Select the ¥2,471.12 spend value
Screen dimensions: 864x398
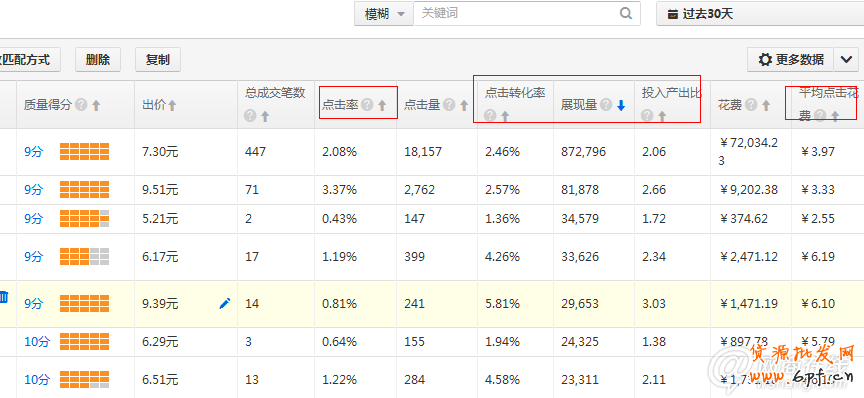click(x=749, y=256)
